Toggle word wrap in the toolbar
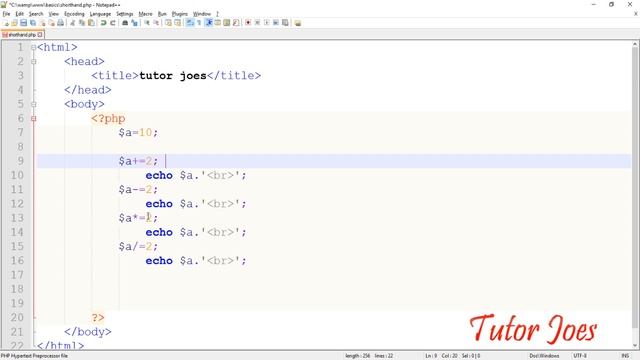Screen dimensions: 640x360 point(190,23)
